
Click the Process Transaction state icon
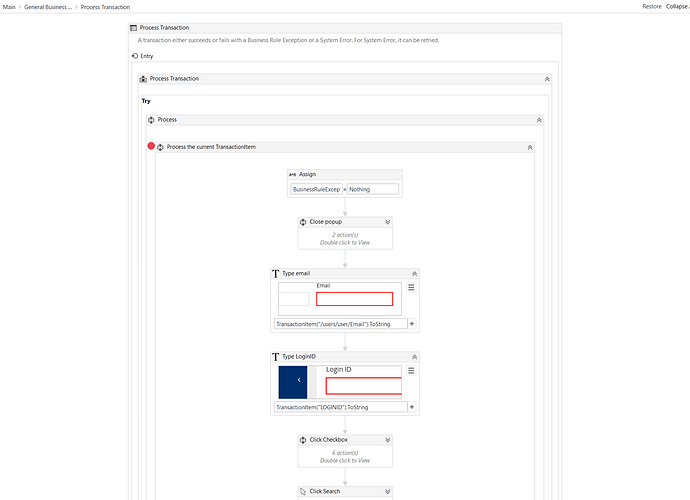(x=133, y=28)
